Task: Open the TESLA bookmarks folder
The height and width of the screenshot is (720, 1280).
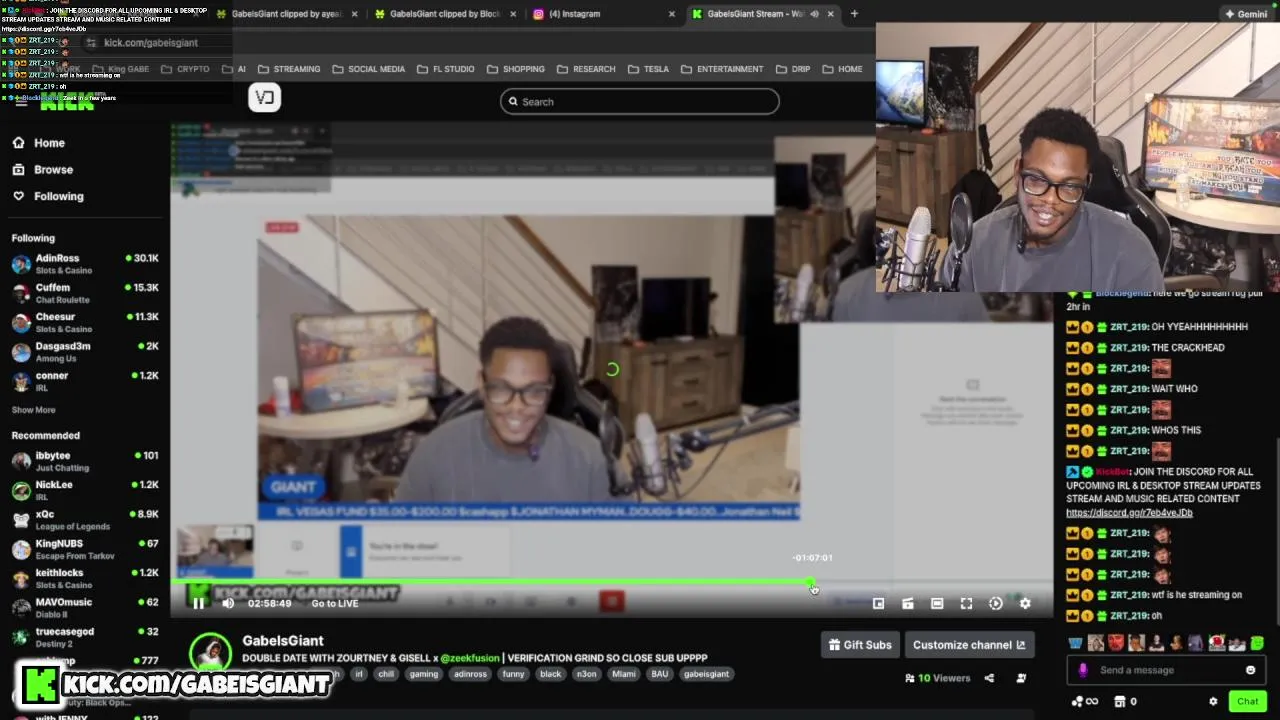Action: (x=648, y=69)
